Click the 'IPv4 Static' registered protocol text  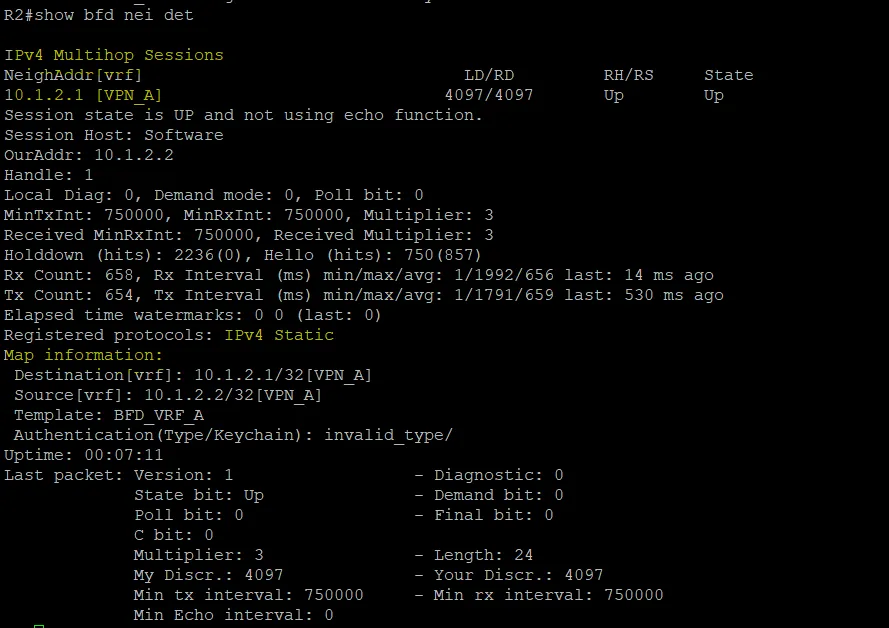pyautogui.click(x=279, y=335)
